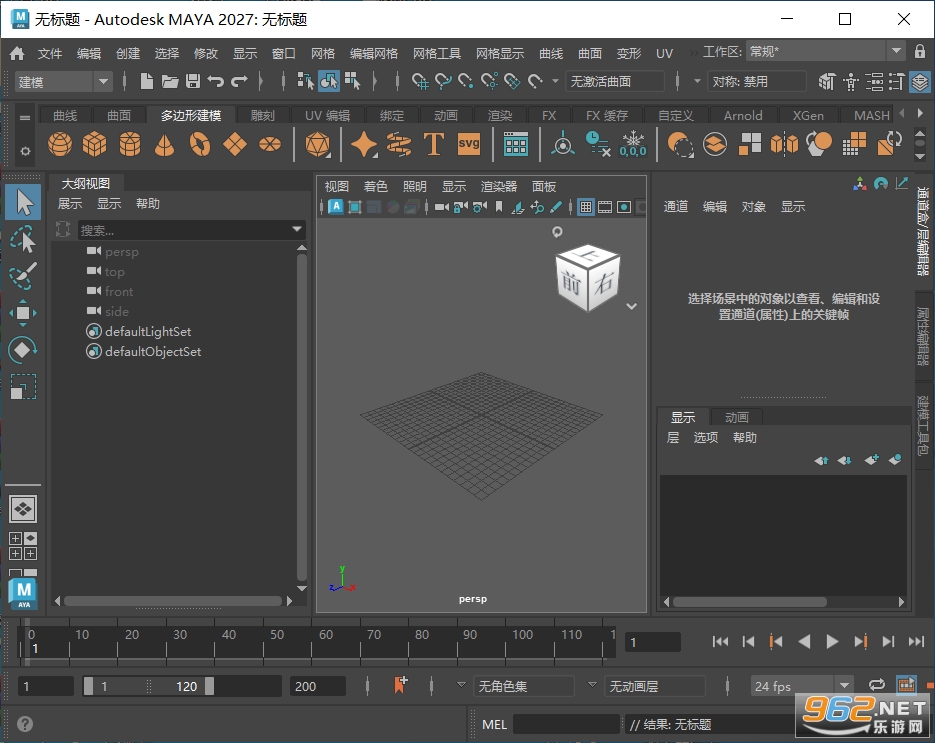The width and height of the screenshot is (935, 743).
Task: Step forward one frame
Action: click(x=888, y=642)
